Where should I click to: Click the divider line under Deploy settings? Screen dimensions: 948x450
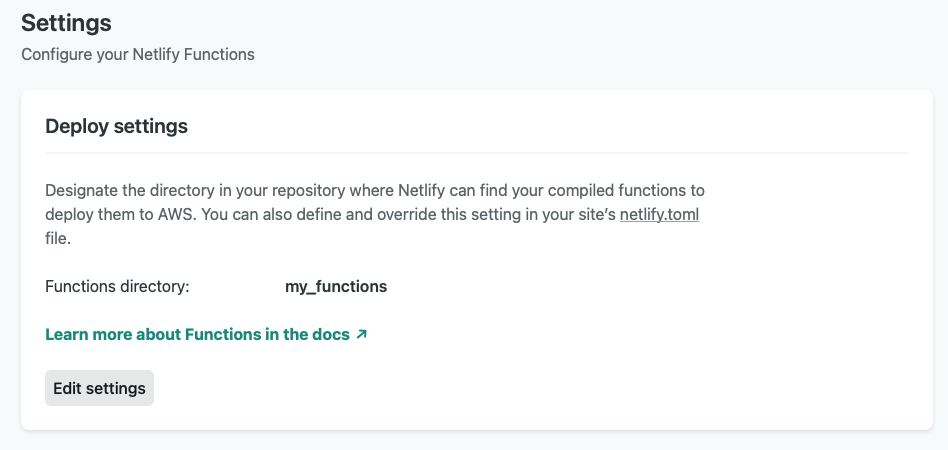477,153
